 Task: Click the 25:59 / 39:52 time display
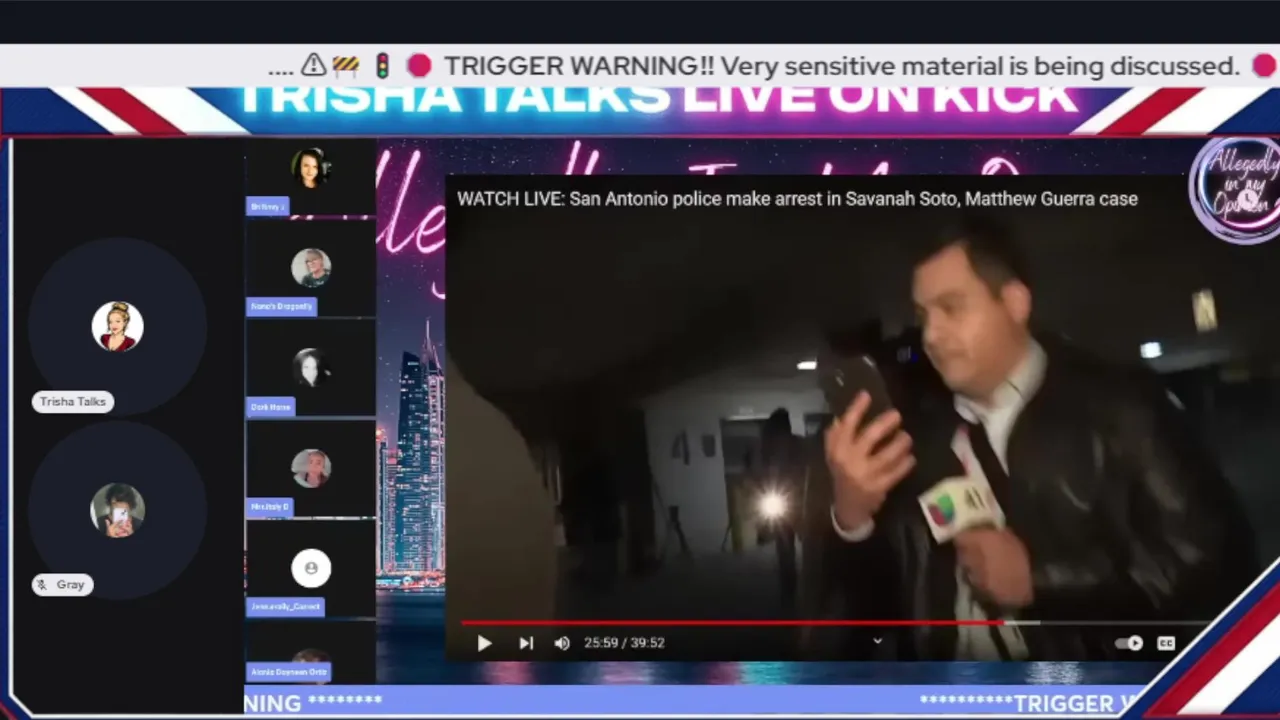(624, 643)
